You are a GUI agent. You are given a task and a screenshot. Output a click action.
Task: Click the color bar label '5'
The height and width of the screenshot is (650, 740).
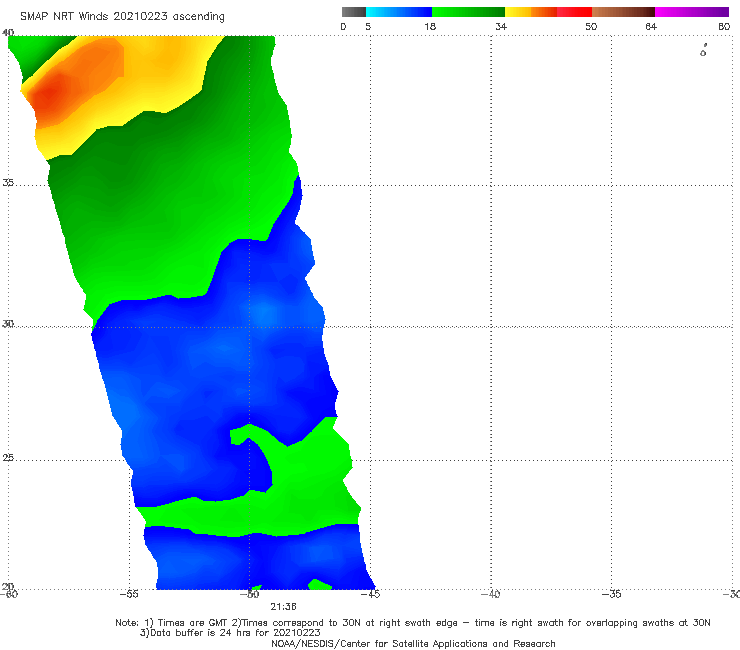click(368, 26)
